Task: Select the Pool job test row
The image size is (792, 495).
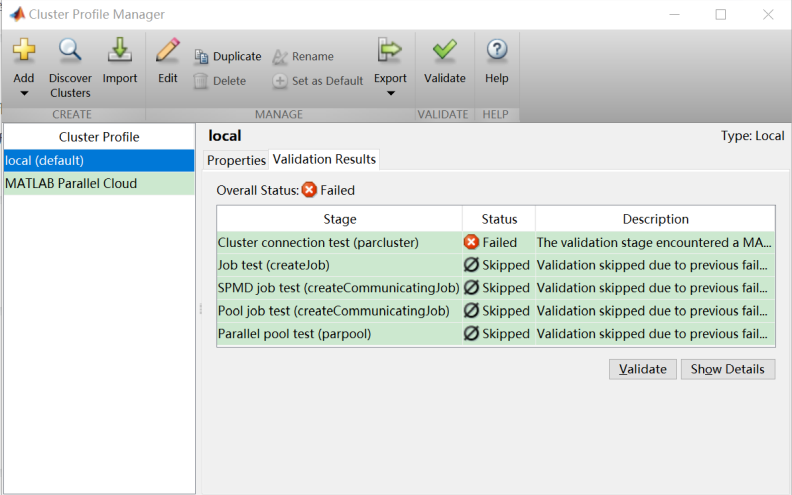Action: (496, 311)
